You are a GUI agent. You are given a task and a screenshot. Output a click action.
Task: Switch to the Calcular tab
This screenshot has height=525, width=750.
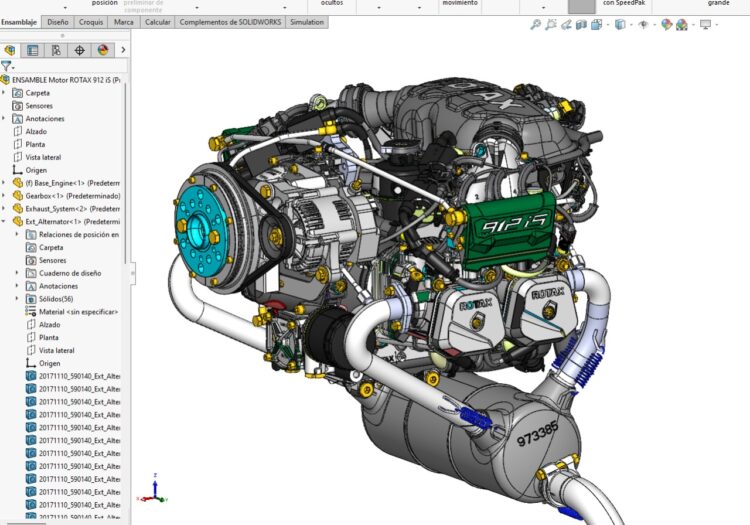(157, 22)
